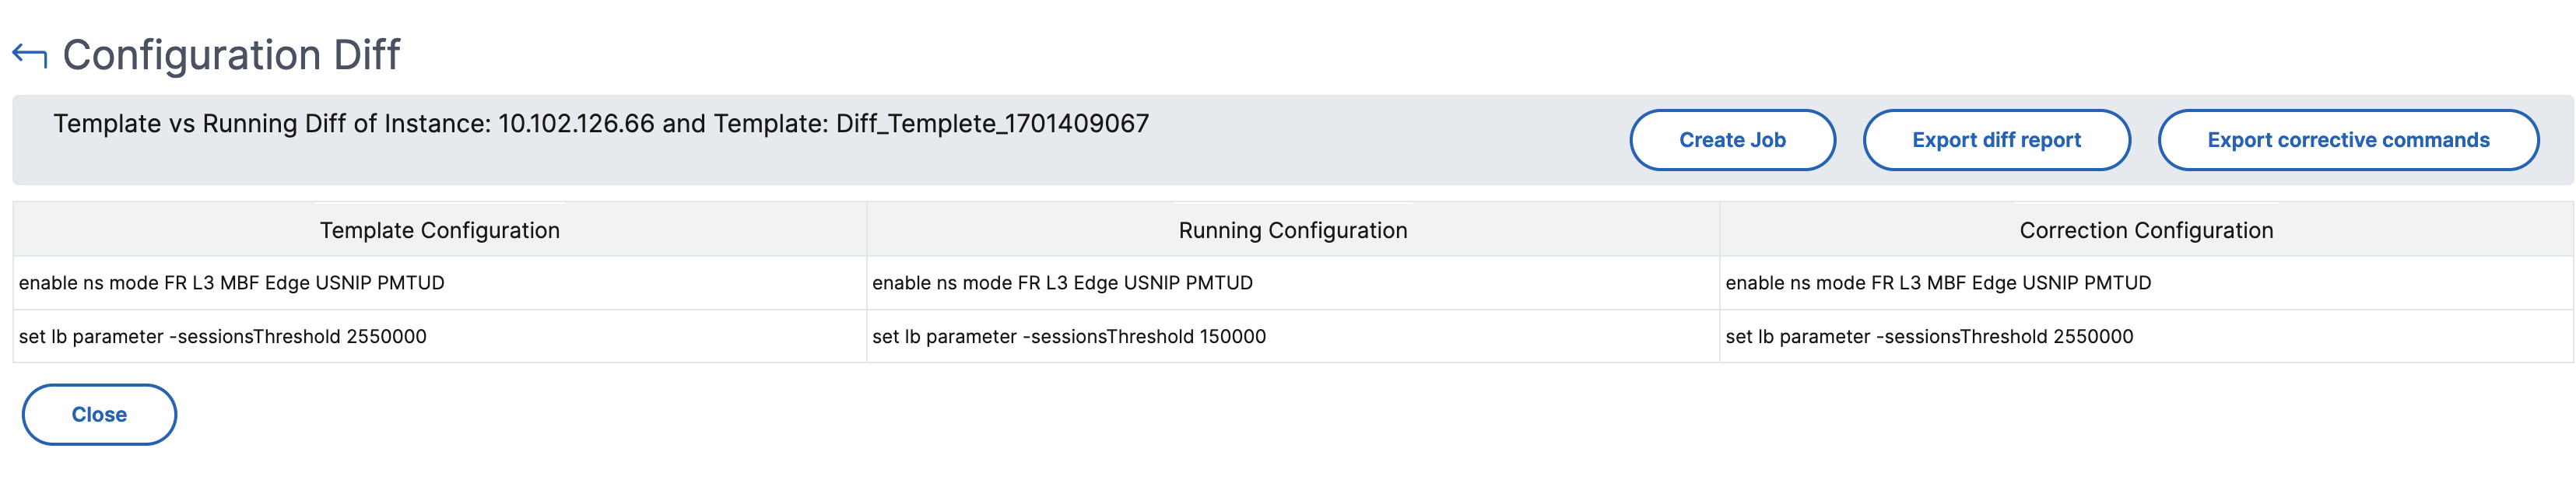The height and width of the screenshot is (501, 2576).
Task: Click correction sessionsThreshold 2550000 cell
Action: [2146, 337]
